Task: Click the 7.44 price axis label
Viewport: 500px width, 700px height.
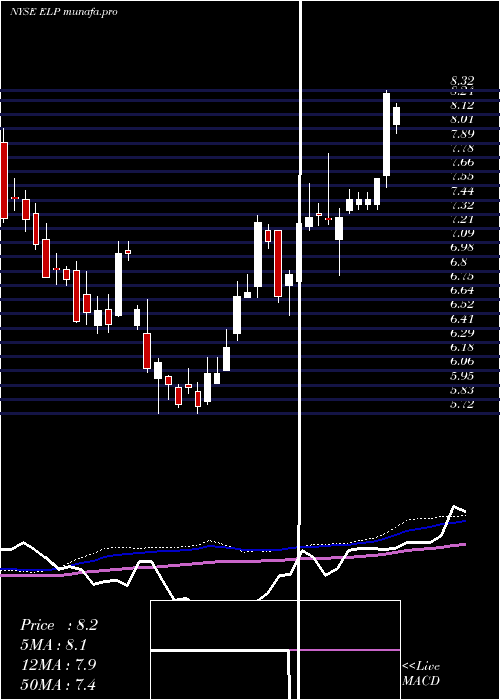Action: tap(462, 191)
